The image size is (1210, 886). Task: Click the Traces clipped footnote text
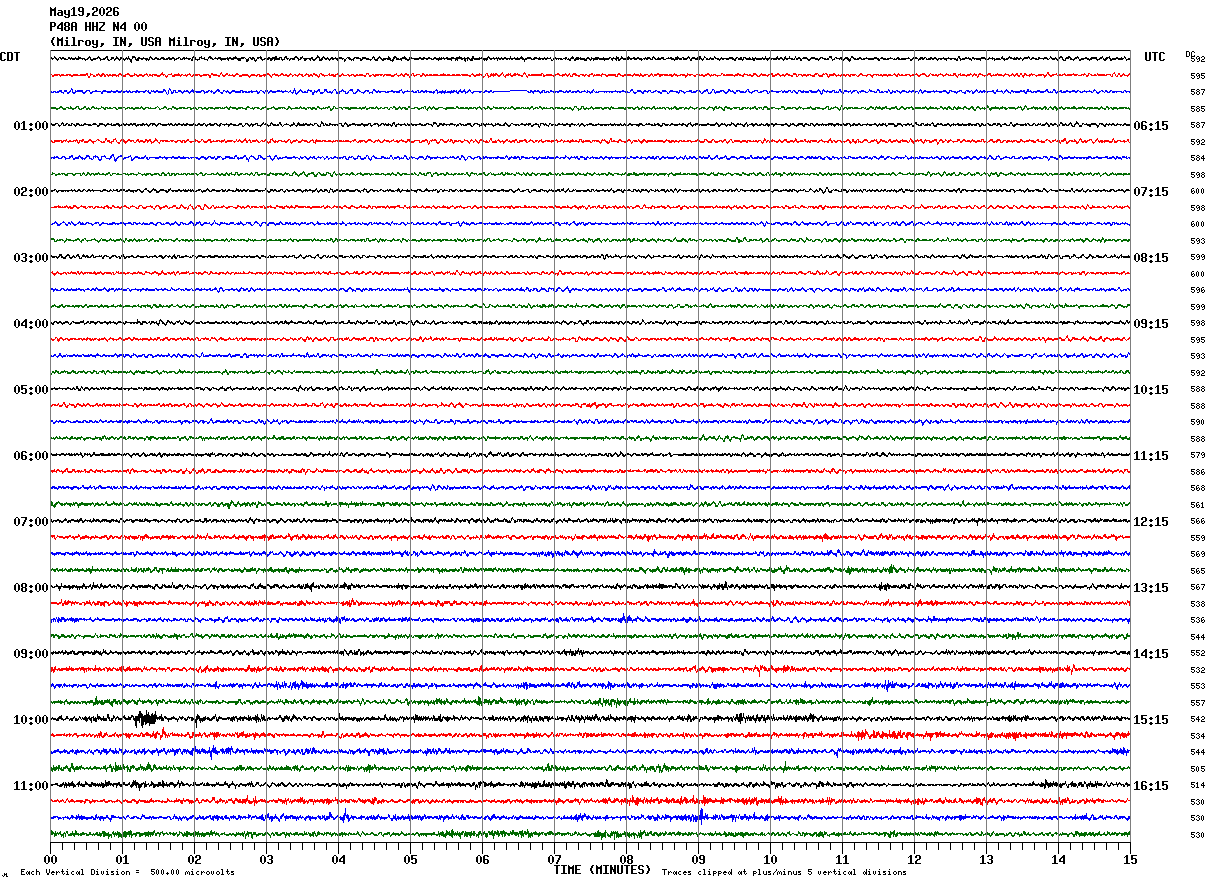point(784,872)
